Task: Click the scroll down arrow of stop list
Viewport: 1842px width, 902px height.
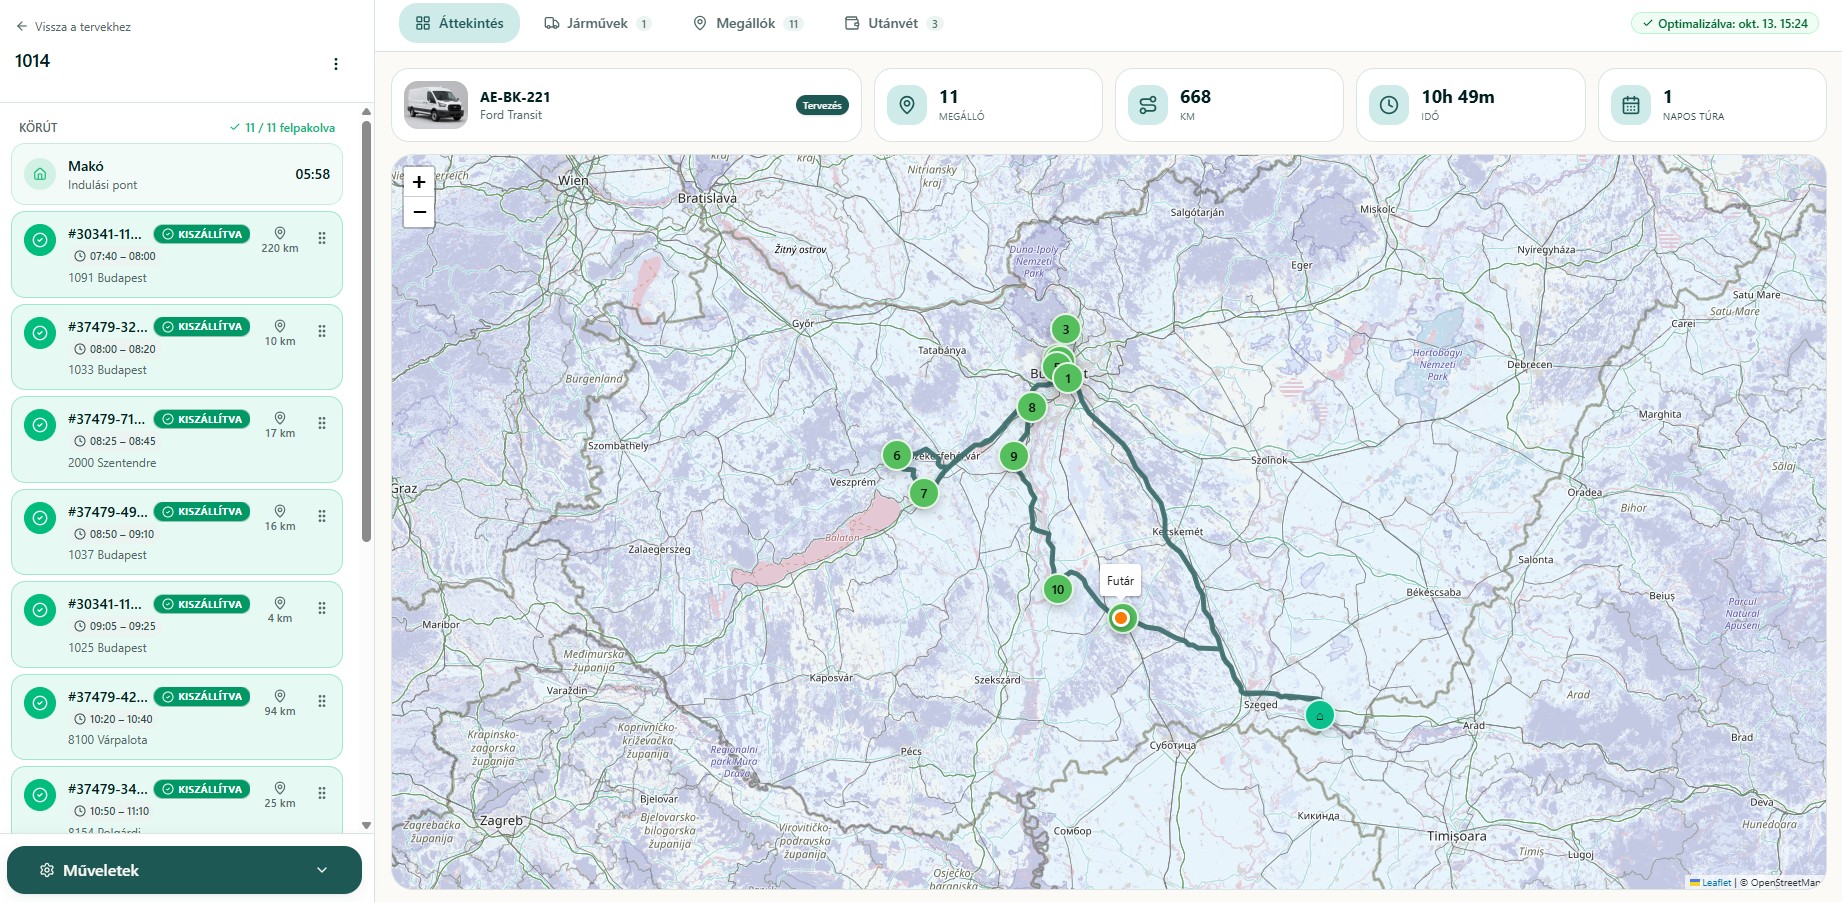Action: [366, 825]
